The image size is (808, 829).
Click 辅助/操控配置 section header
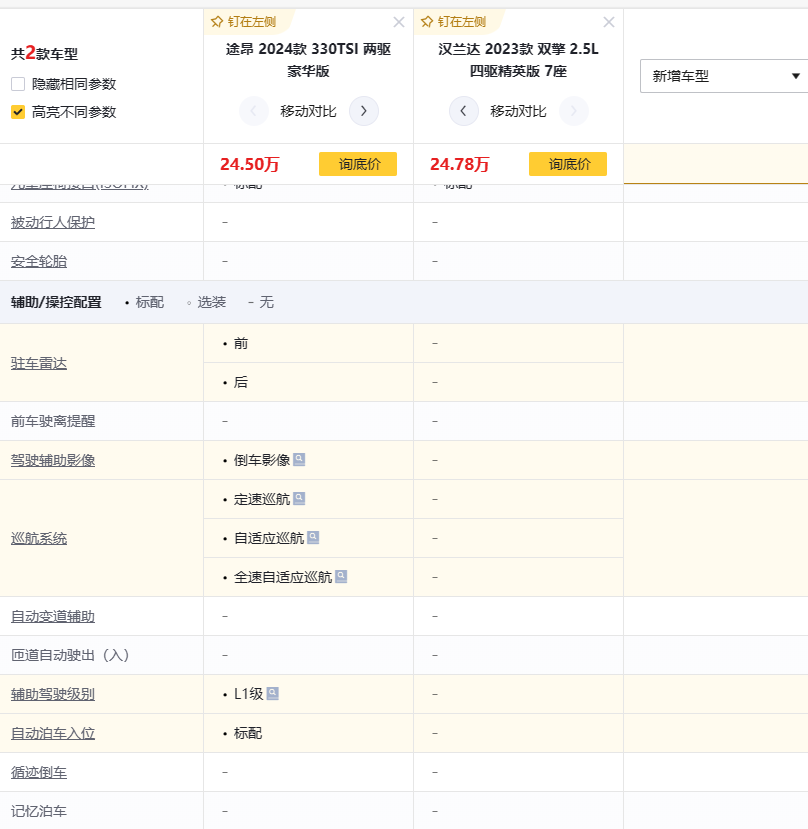tap(56, 302)
